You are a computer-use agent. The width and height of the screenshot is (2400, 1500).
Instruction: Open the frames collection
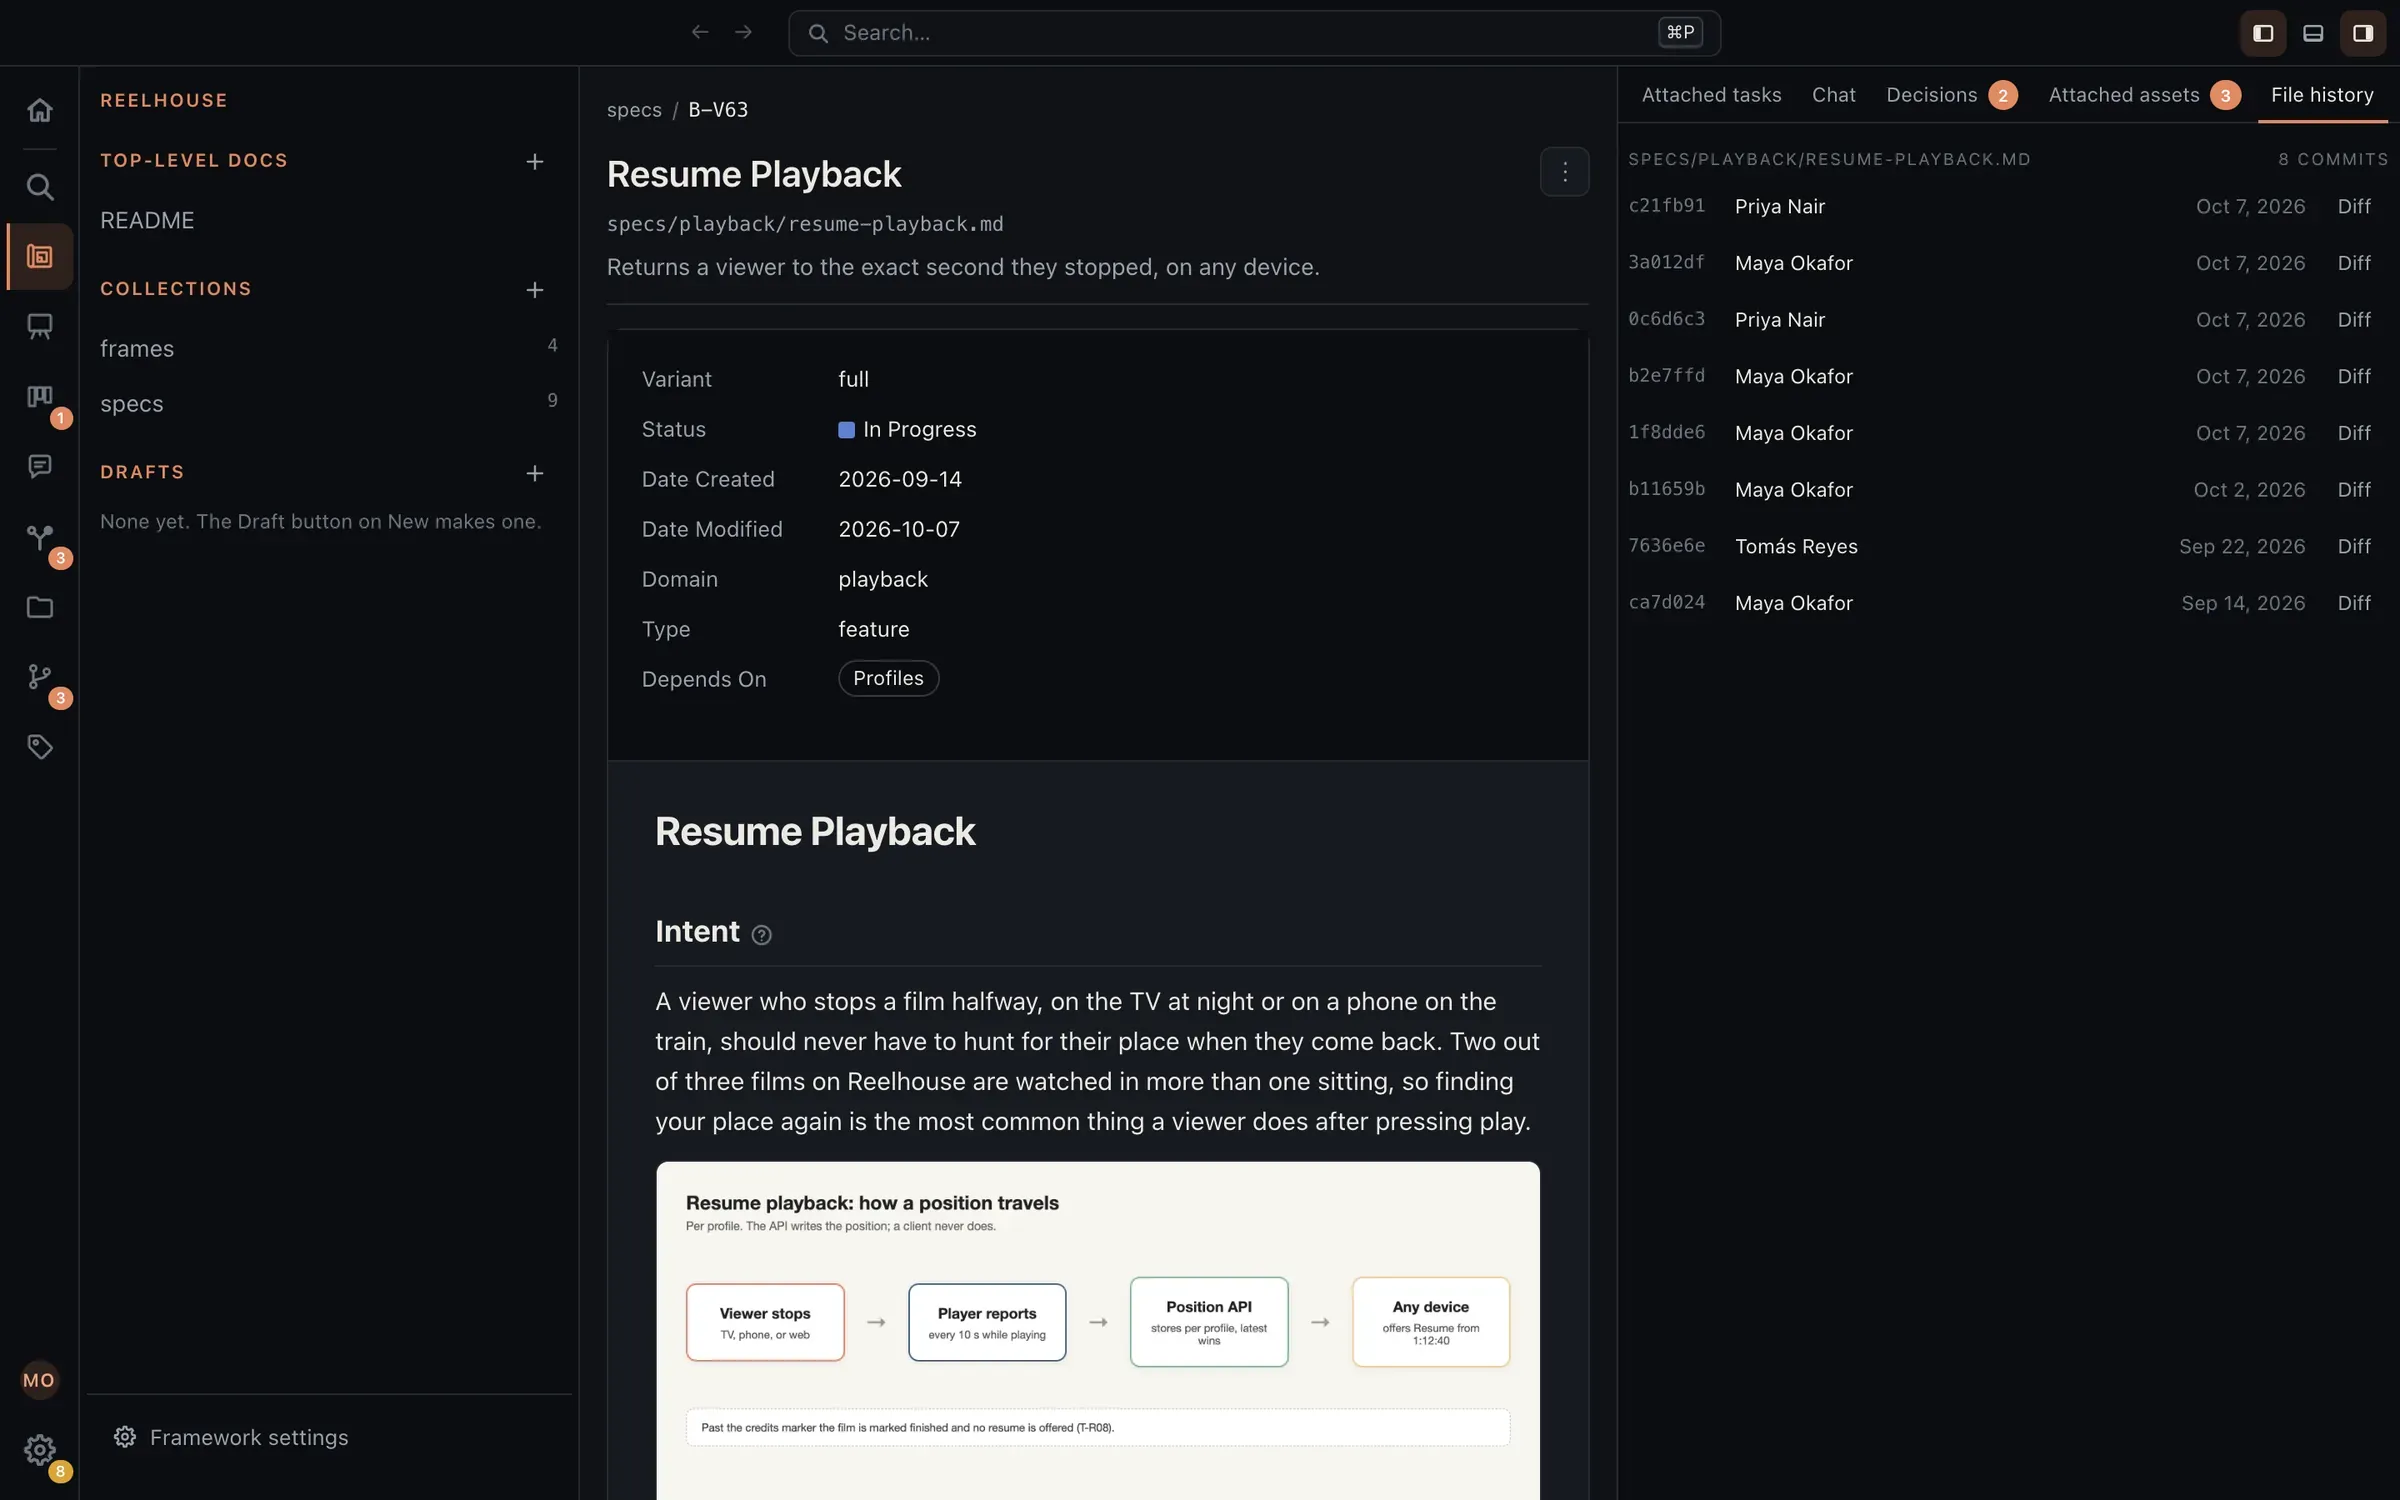[x=328, y=348]
